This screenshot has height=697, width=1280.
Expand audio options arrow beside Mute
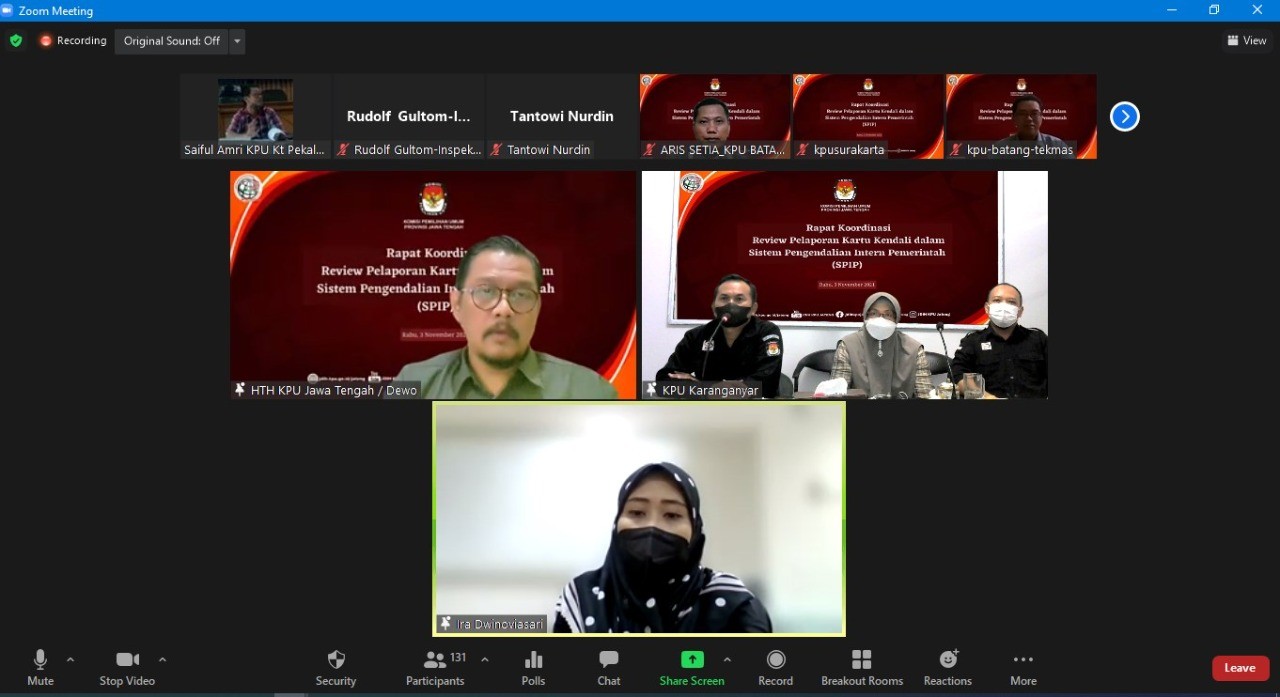click(70, 660)
